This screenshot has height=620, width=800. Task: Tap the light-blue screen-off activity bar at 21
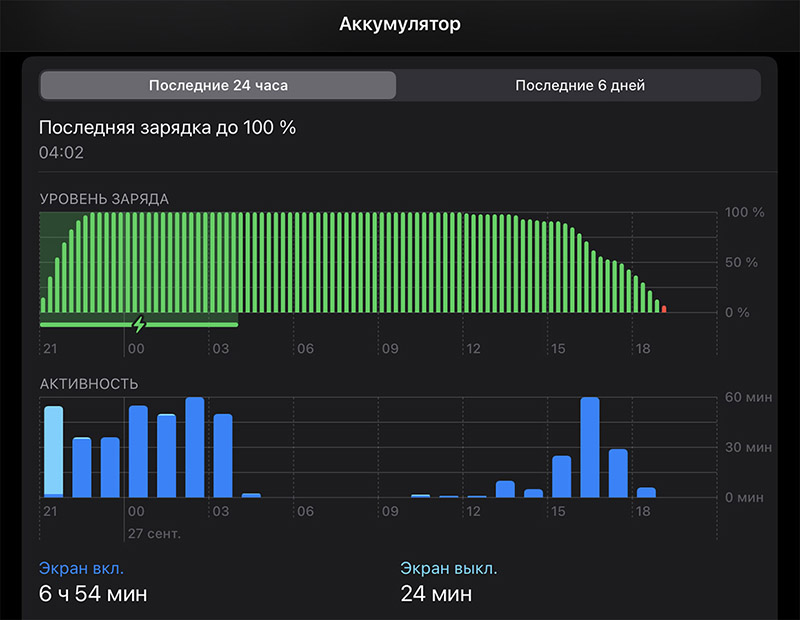point(54,452)
